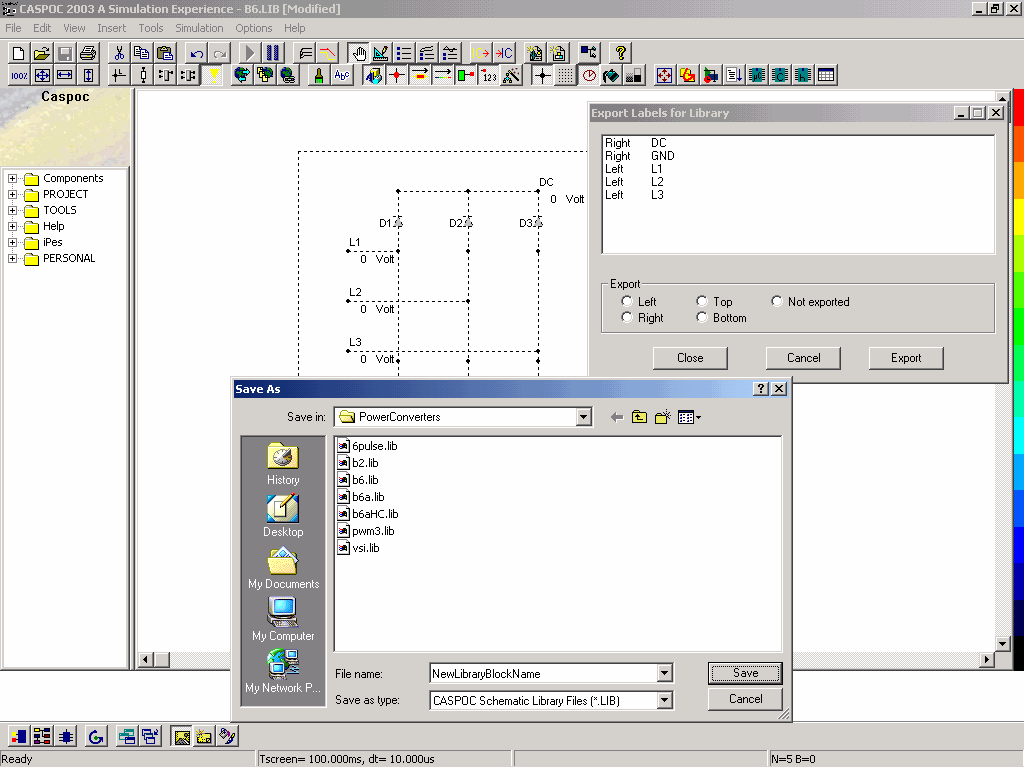Undo the last action
1024x768 pixels.
pyautogui.click(x=196, y=53)
